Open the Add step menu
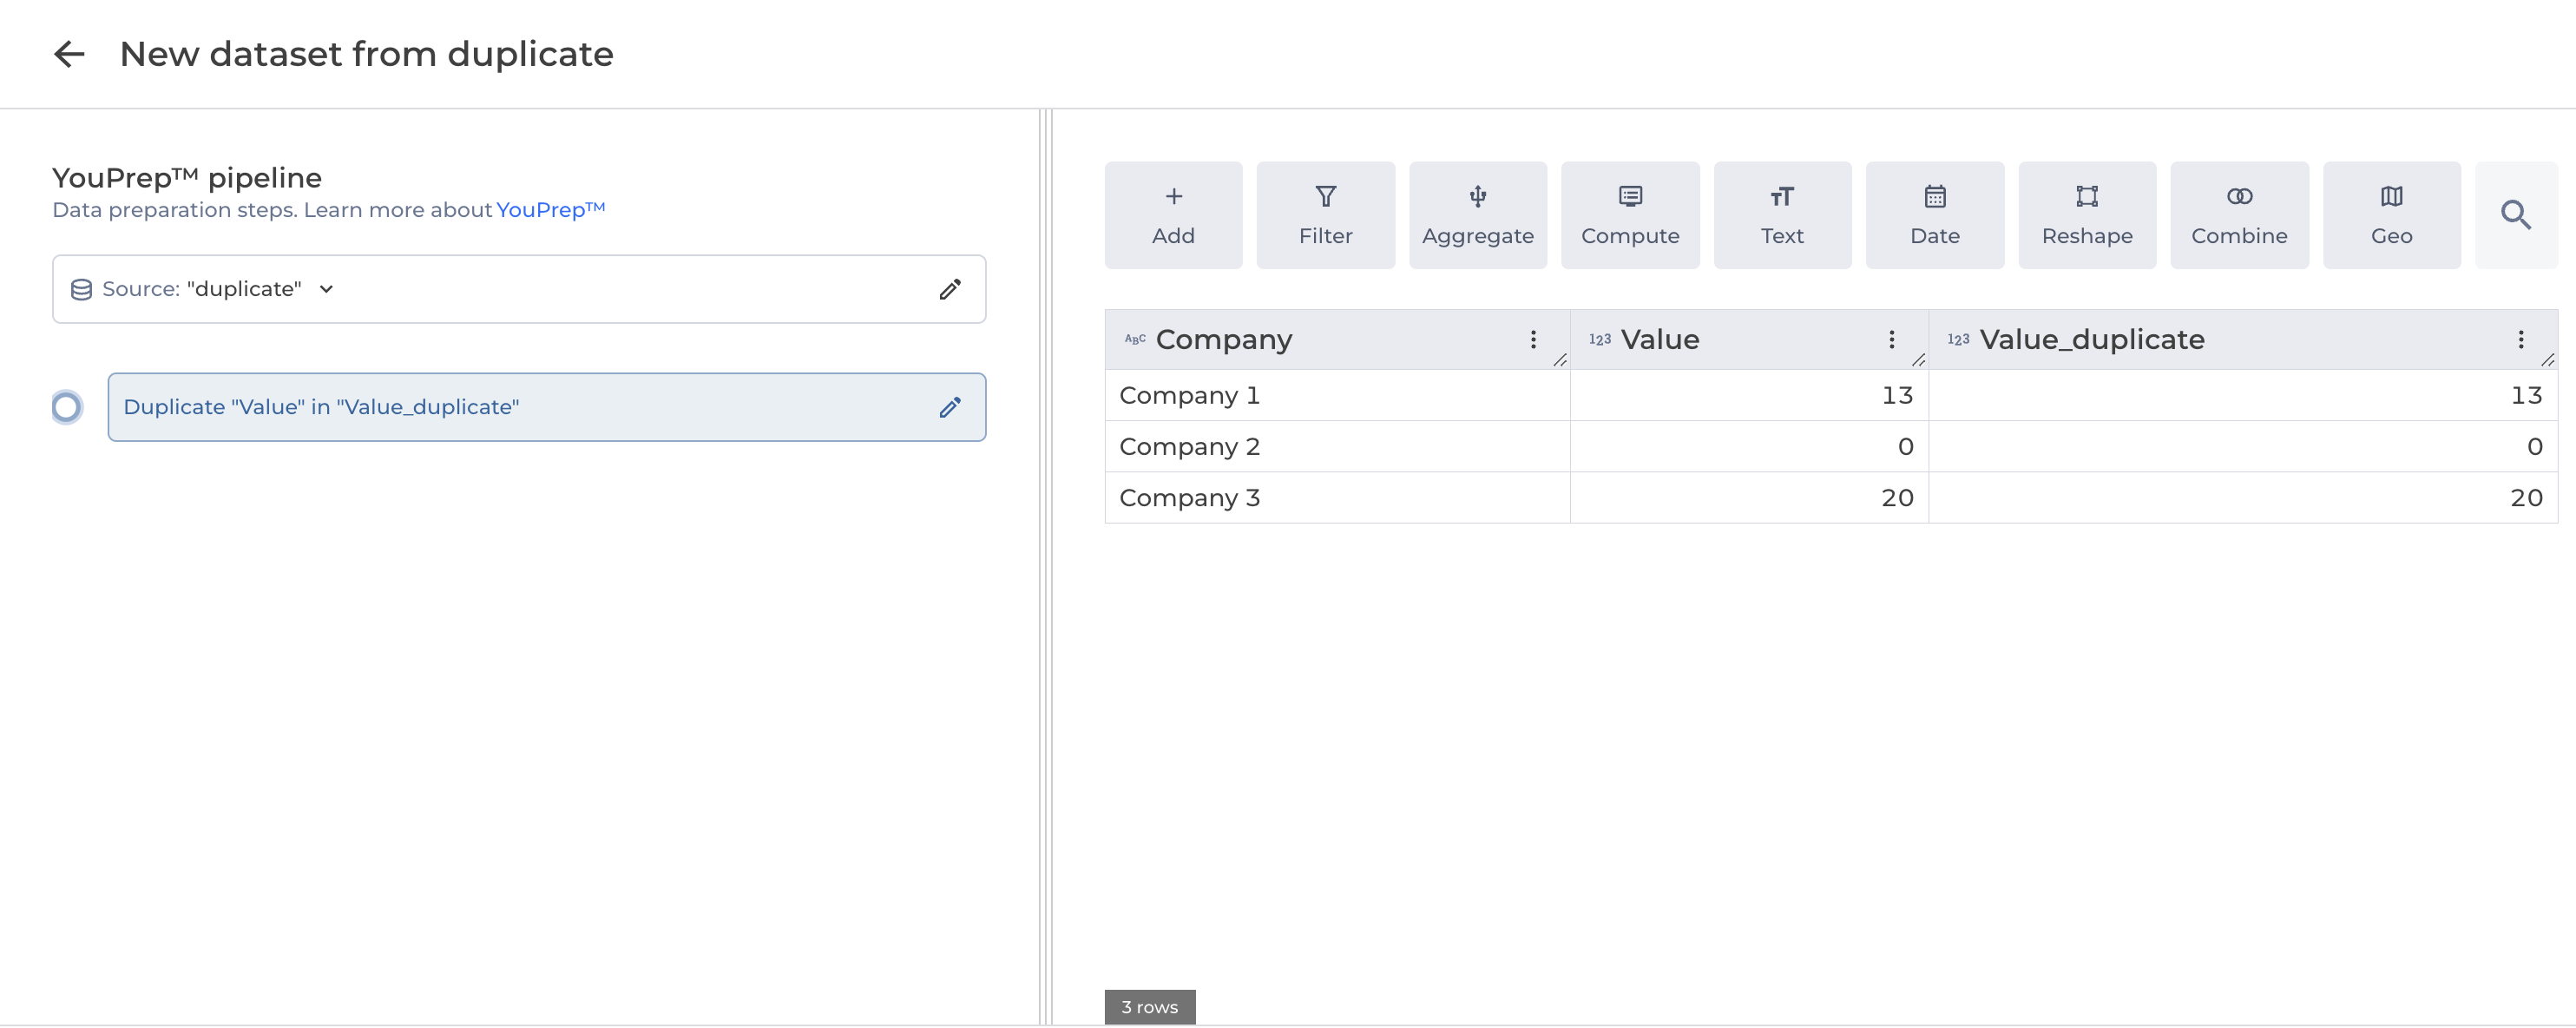The height and width of the screenshot is (1028, 2576). pos(1173,215)
